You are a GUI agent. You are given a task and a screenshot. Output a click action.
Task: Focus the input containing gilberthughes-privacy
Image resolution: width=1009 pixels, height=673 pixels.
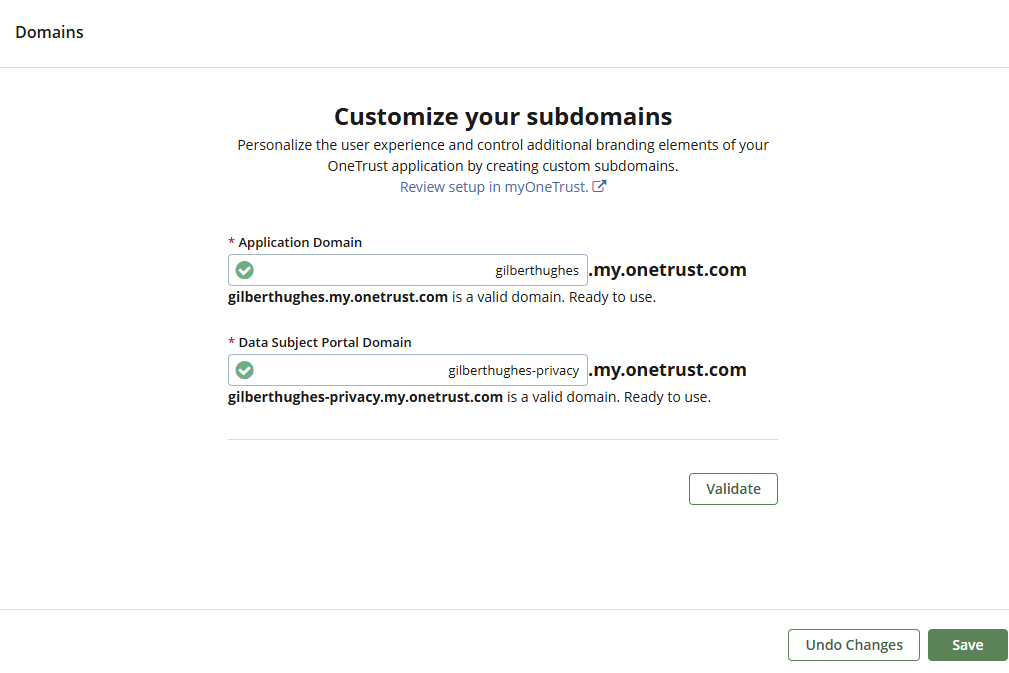(x=420, y=370)
